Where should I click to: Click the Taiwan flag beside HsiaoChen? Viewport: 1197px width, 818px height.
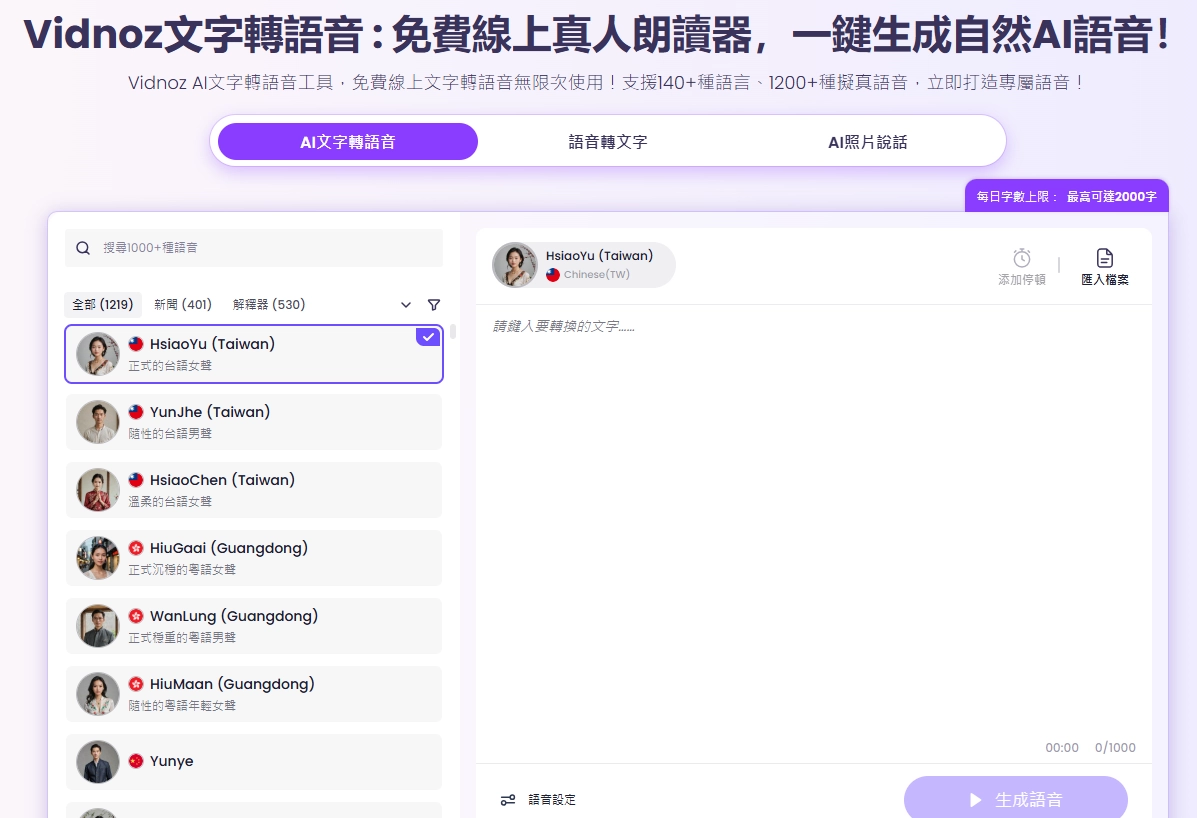(136, 480)
